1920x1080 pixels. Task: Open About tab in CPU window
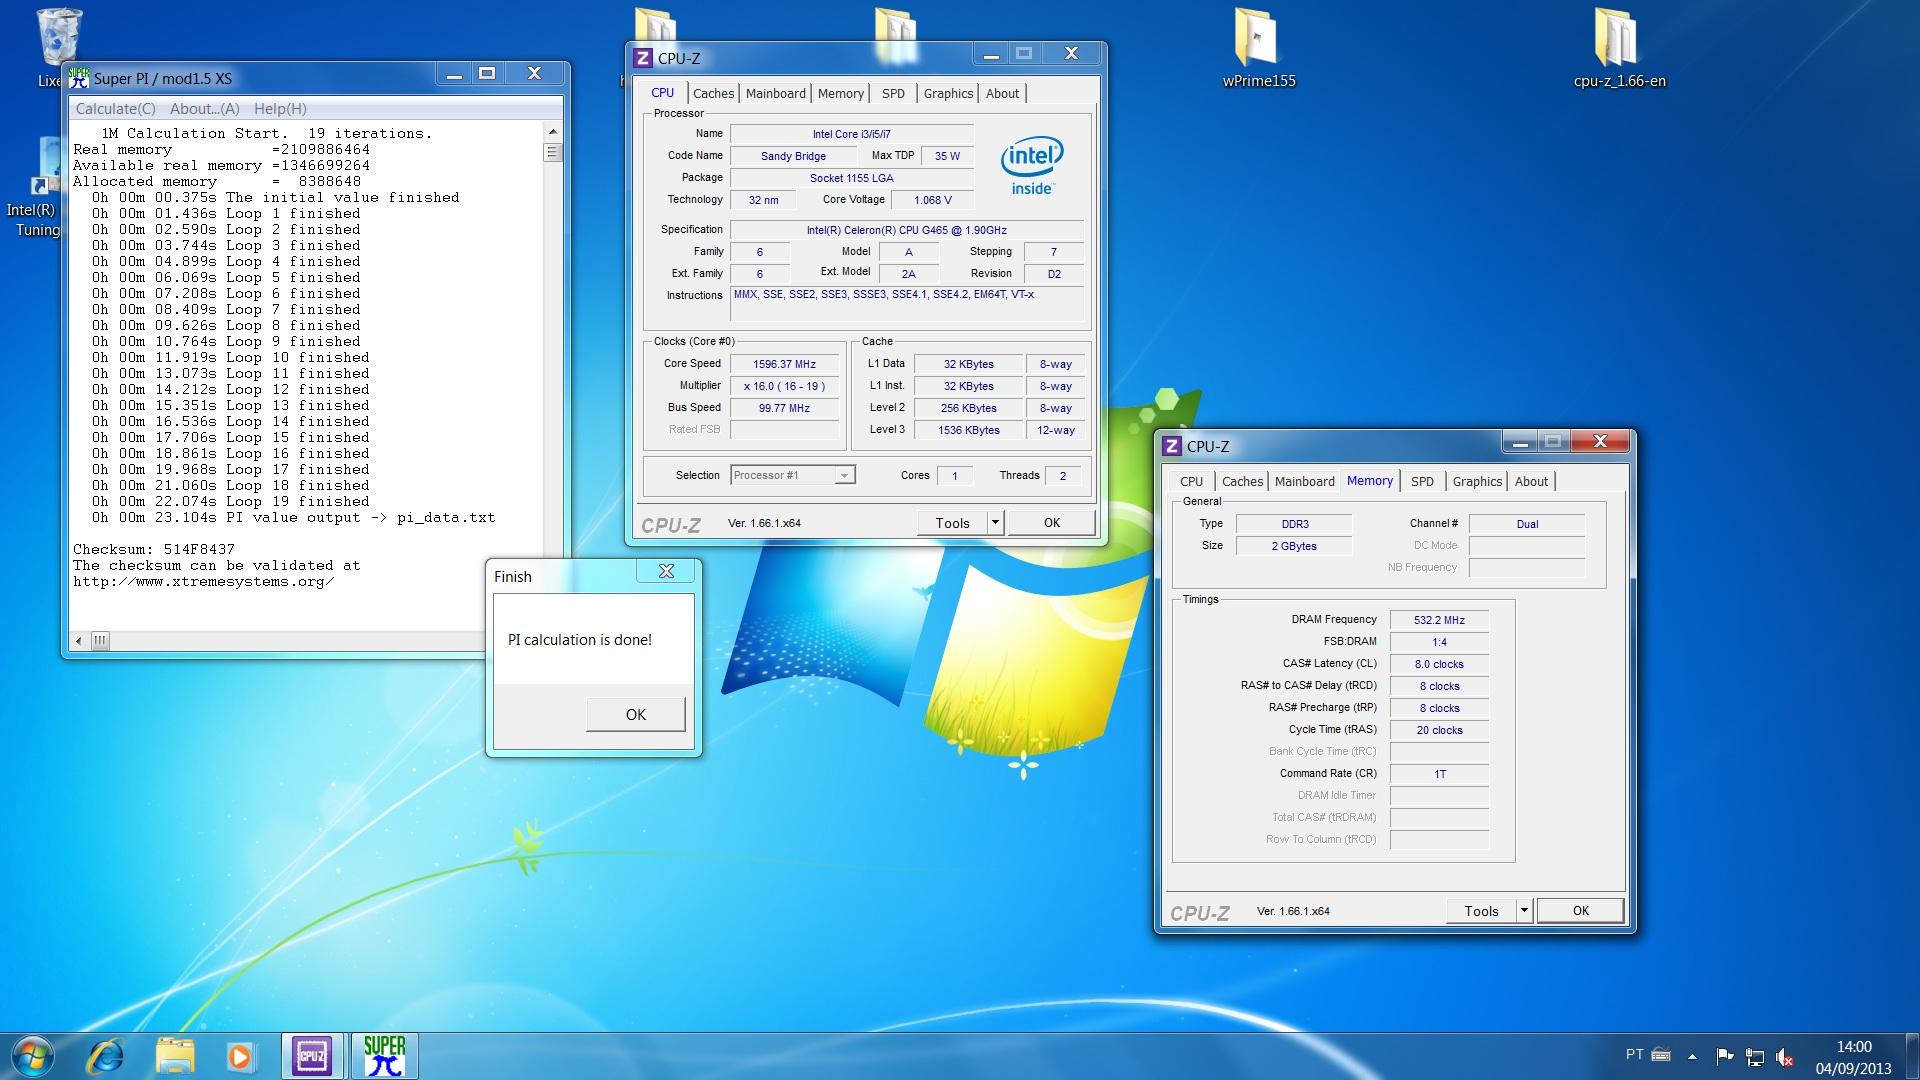click(x=1002, y=93)
